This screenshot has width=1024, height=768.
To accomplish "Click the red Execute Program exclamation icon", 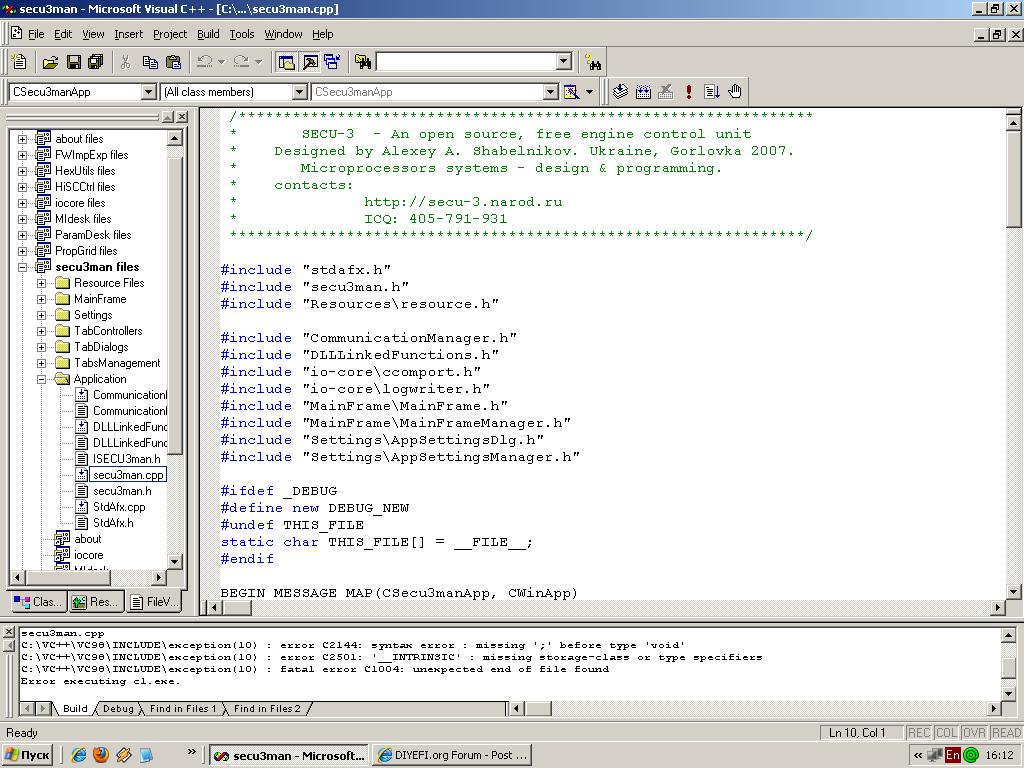I will pyautogui.click(x=689, y=92).
